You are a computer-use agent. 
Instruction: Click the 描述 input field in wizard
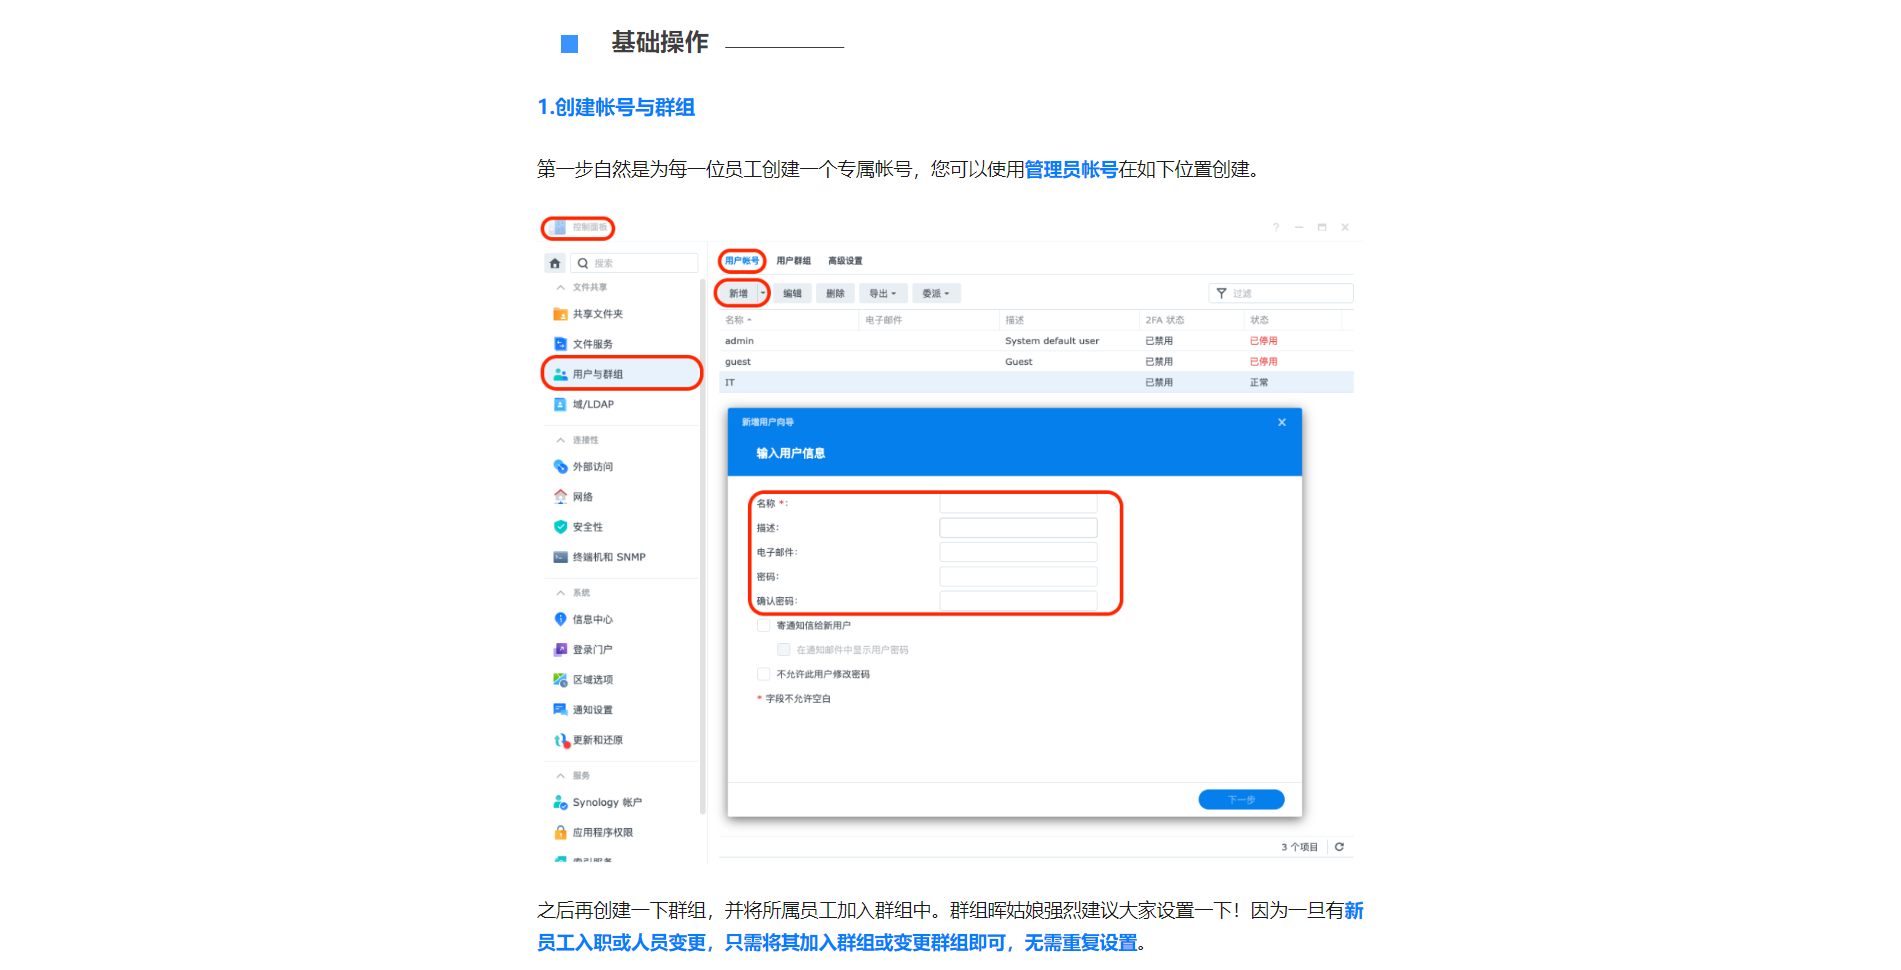pos(1018,528)
